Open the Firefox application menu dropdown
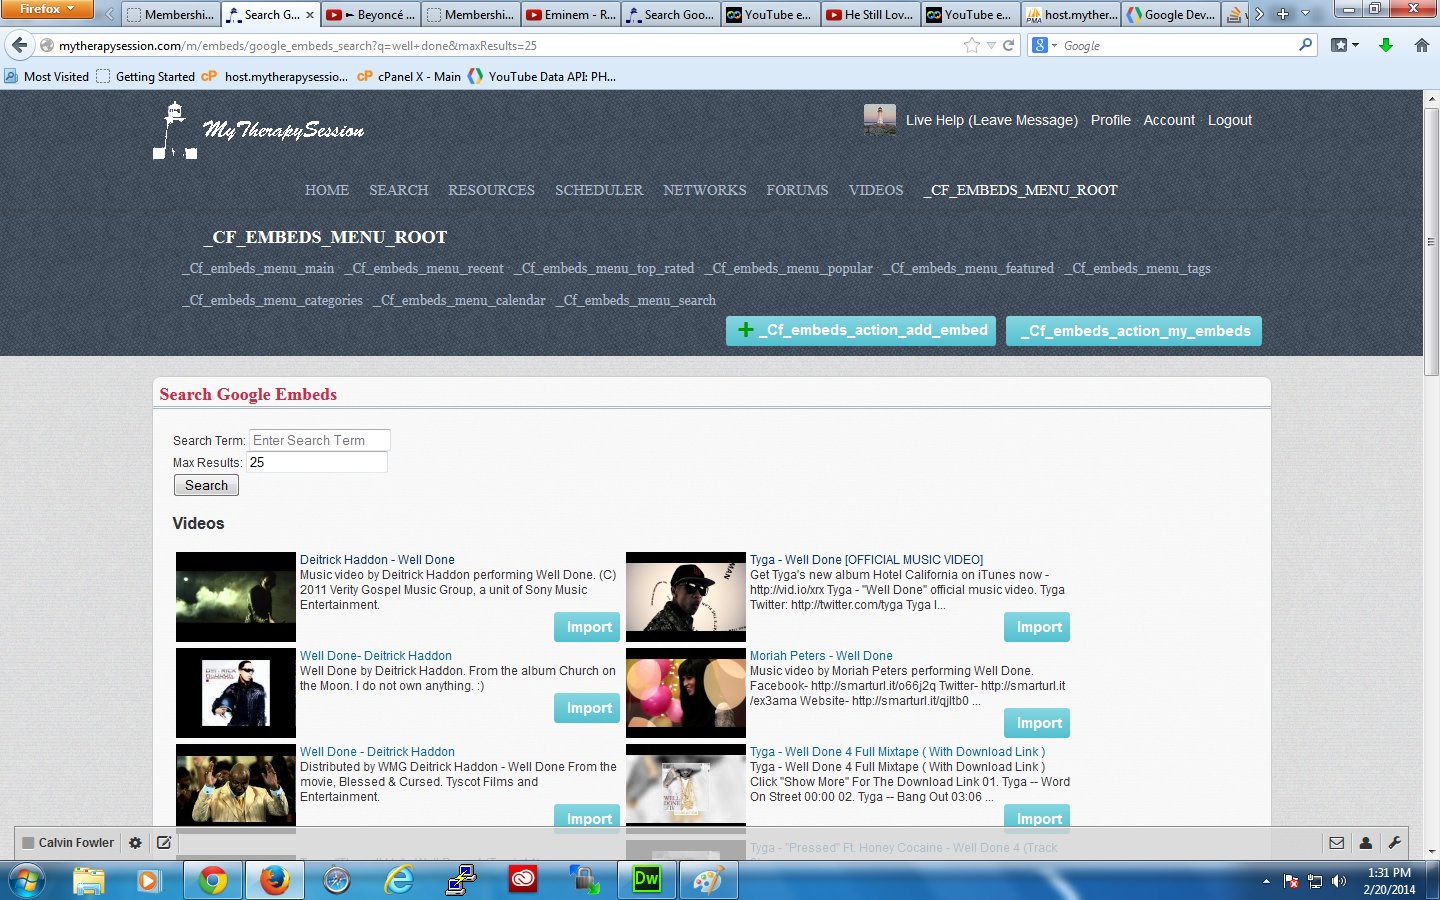The height and width of the screenshot is (900, 1440). click(46, 9)
